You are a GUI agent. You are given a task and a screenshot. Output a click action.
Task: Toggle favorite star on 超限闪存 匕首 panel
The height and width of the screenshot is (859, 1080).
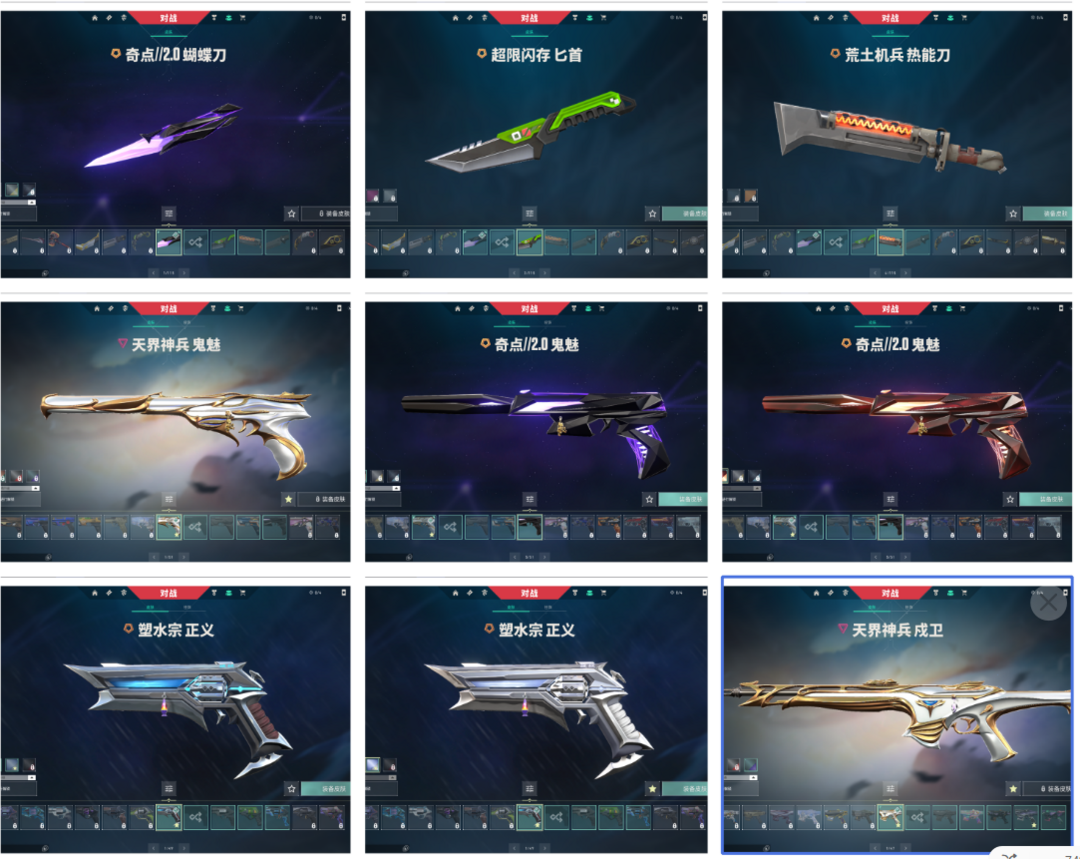pyautogui.click(x=652, y=214)
